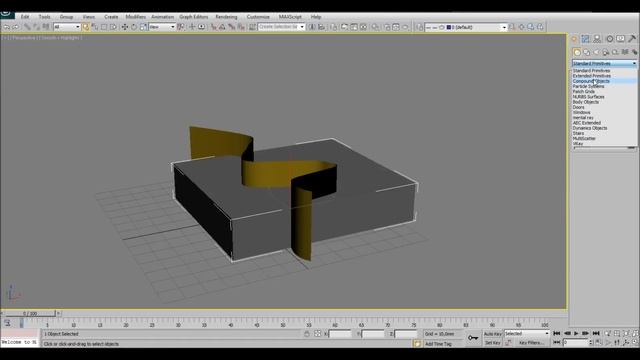Open the Customize menu
The image size is (640, 360).
click(258, 17)
